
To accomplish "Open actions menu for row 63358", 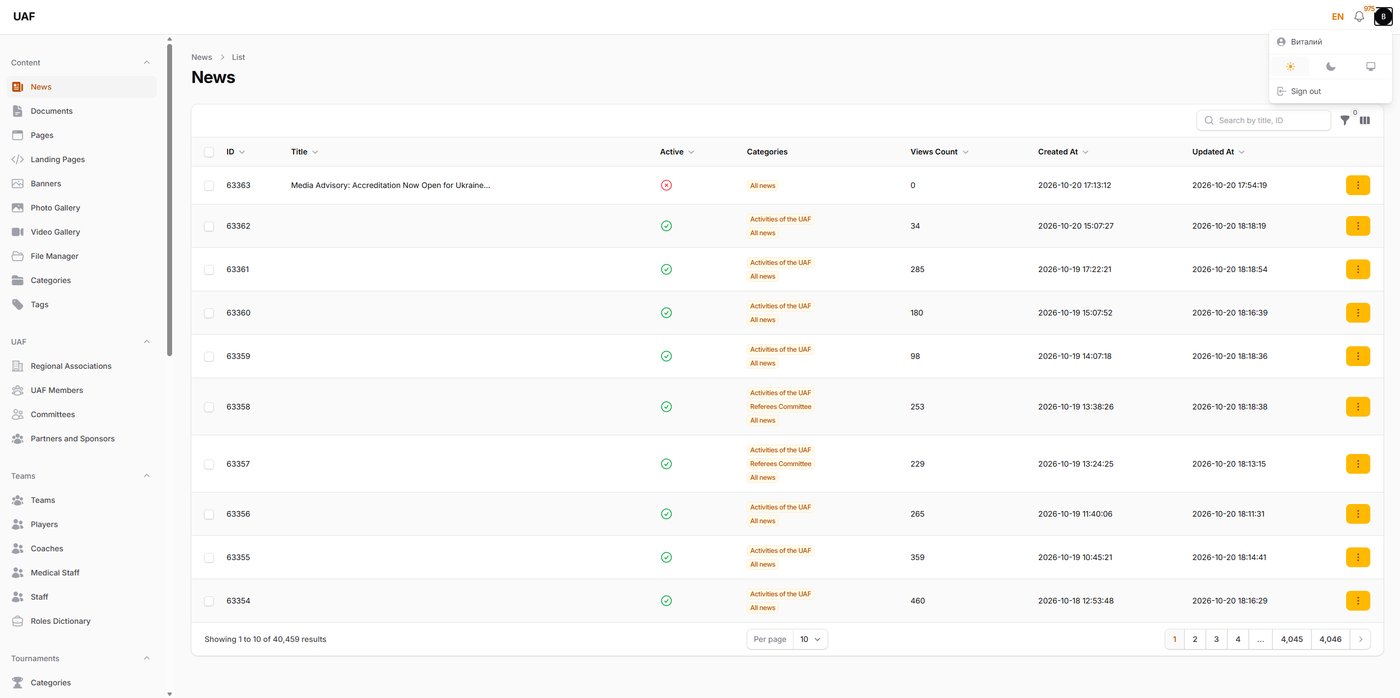I will (x=1358, y=407).
